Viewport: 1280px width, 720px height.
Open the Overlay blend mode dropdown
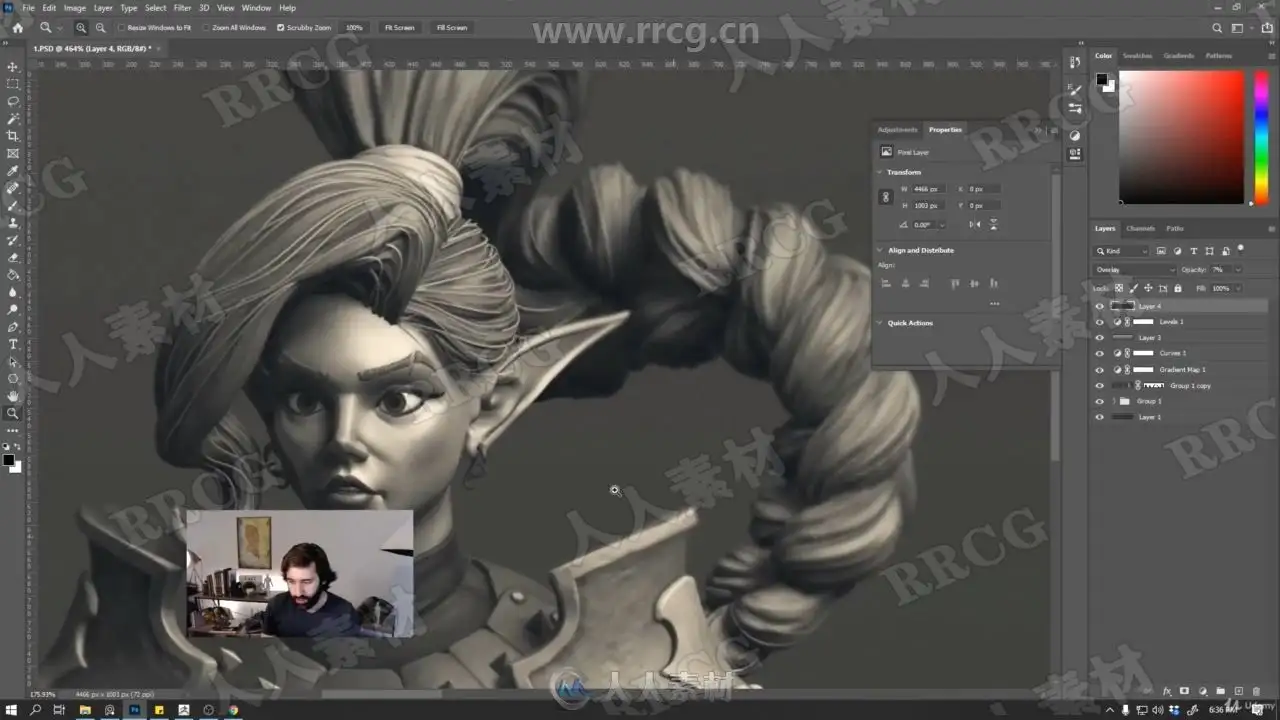(1135, 270)
